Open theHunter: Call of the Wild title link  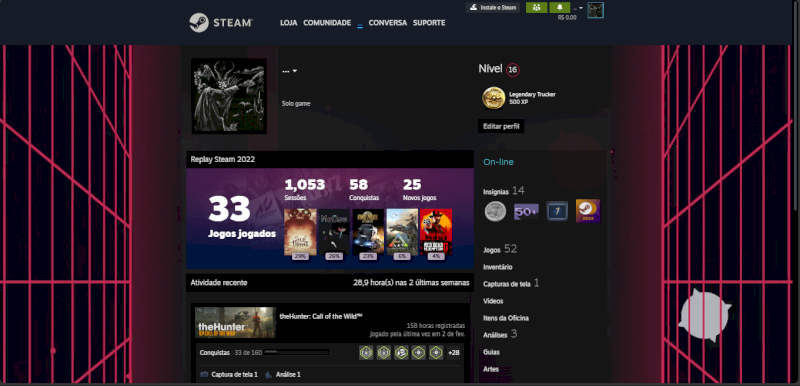pyautogui.click(x=321, y=316)
